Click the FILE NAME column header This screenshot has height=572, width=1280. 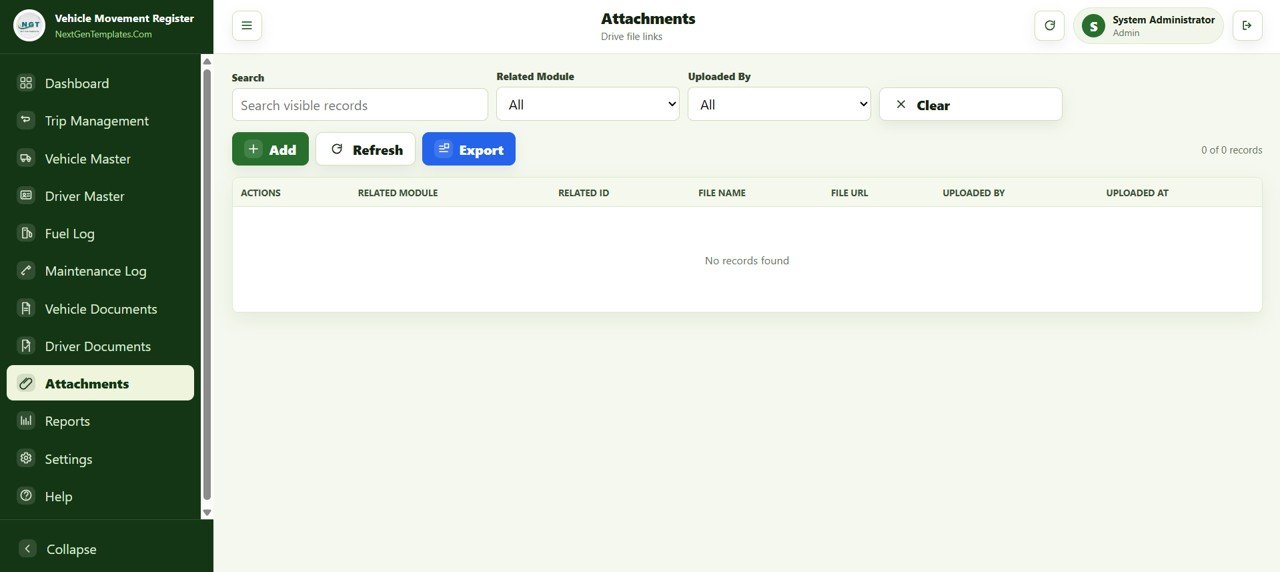pos(722,193)
